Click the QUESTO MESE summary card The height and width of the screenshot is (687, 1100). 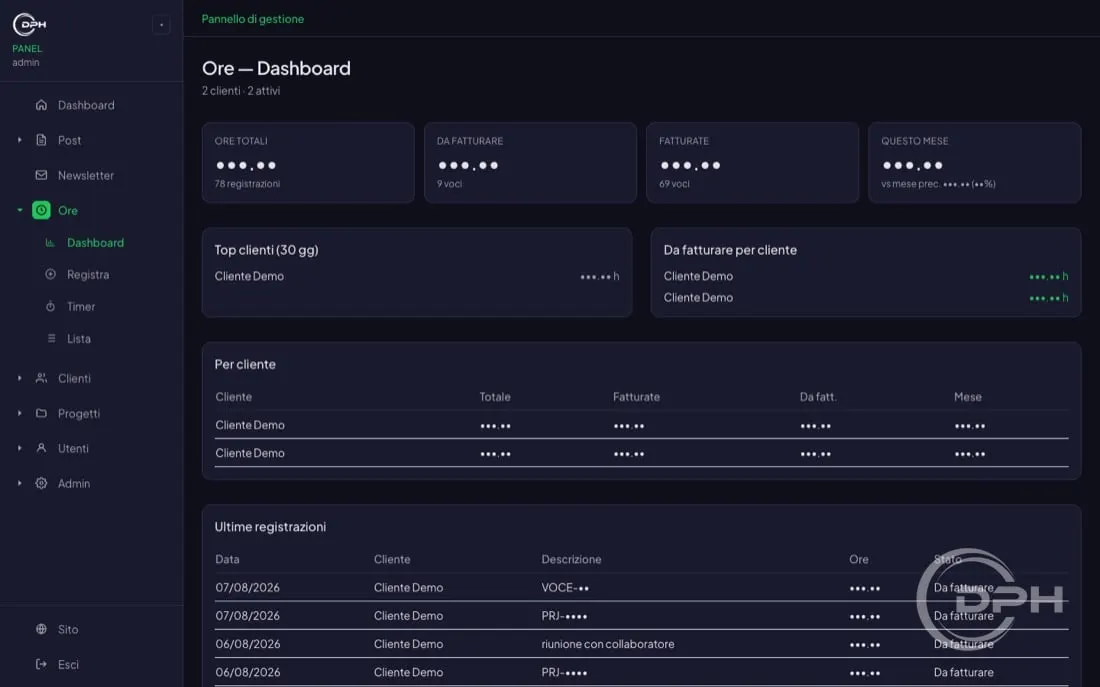click(x=974, y=163)
